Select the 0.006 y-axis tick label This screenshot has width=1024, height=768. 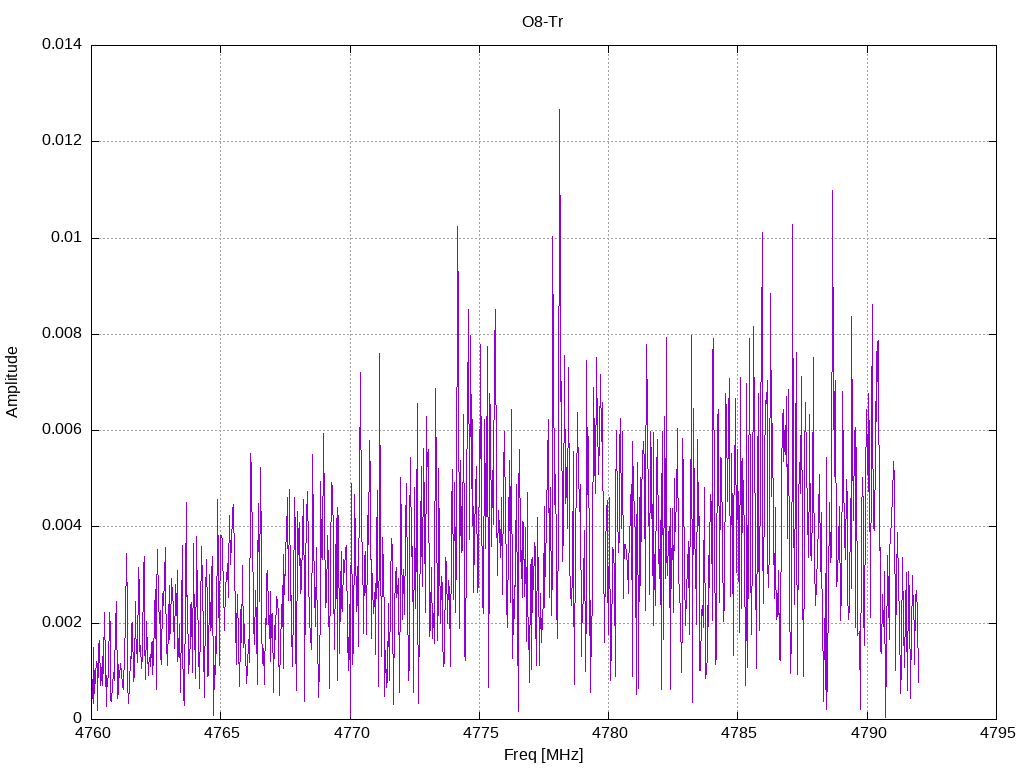tap(62, 430)
